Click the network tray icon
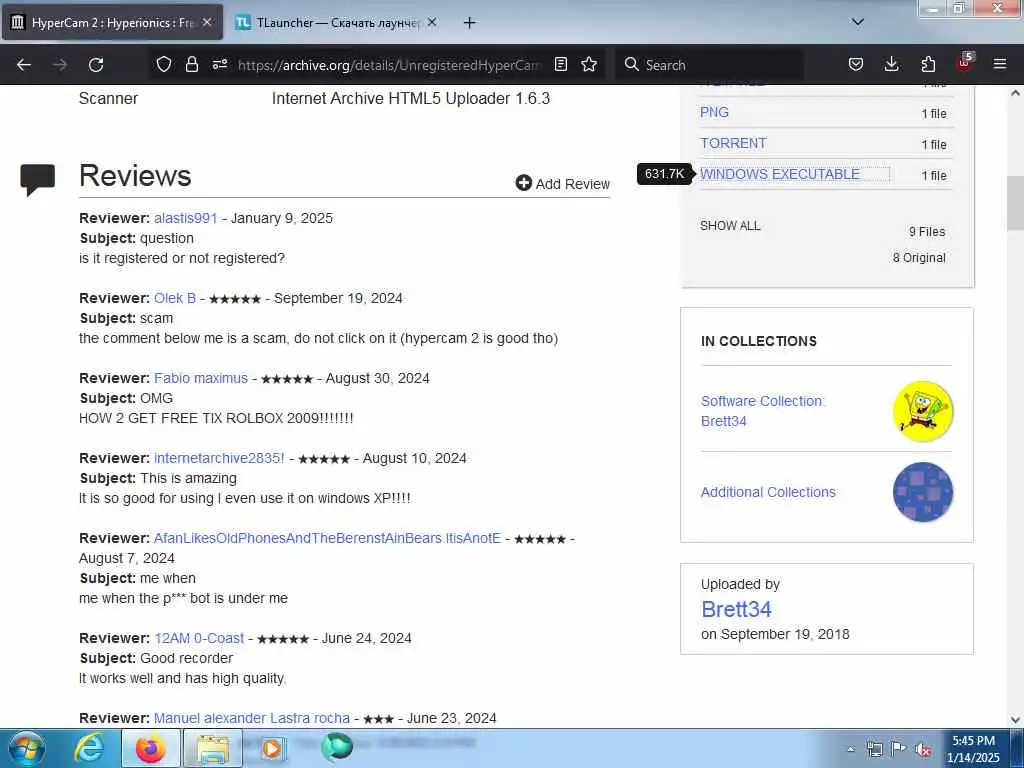 (874, 749)
